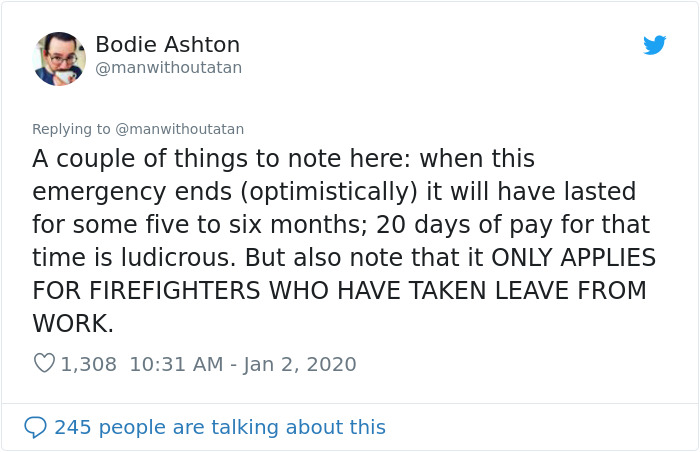Click the 10:31 AM - Jan 2, 2020 timestamp
Screen dimensions: 700x452
click(x=242, y=364)
